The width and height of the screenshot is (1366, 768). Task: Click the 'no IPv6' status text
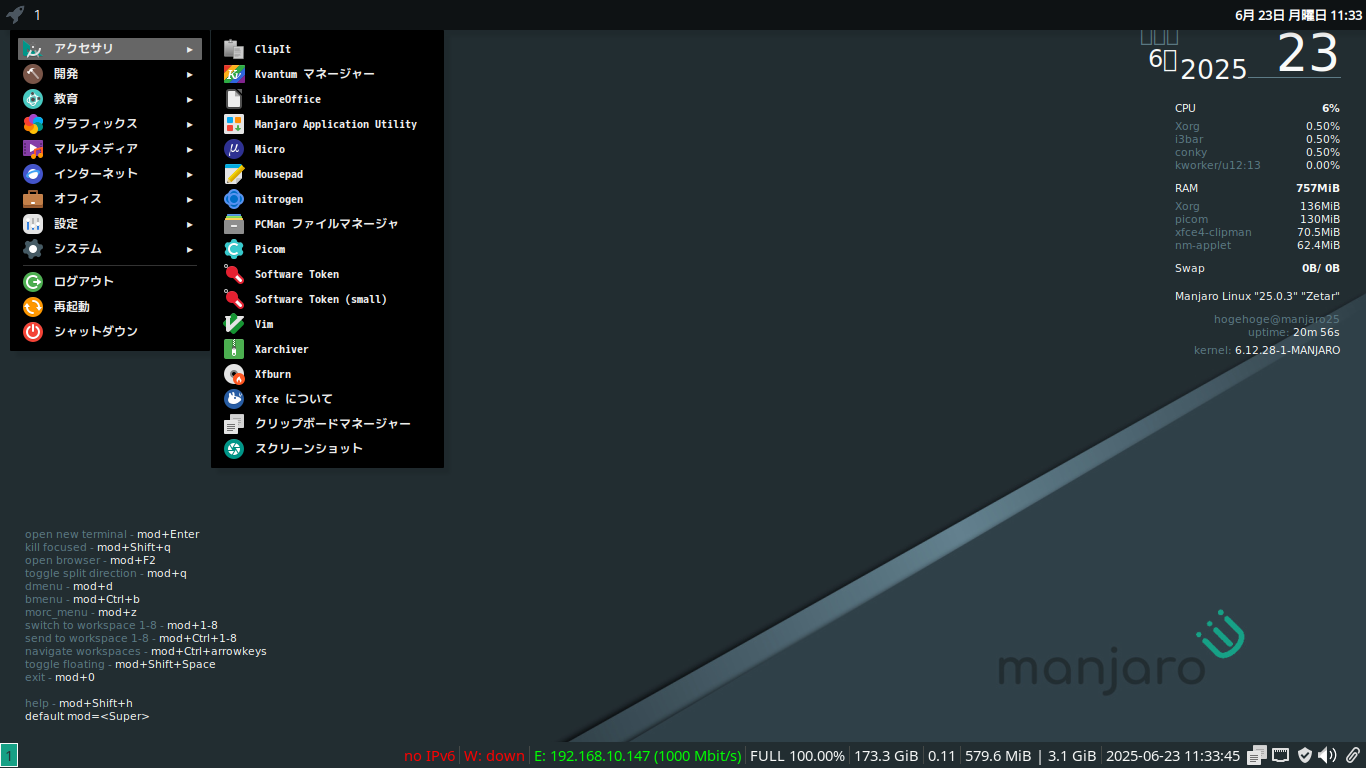[430, 756]
